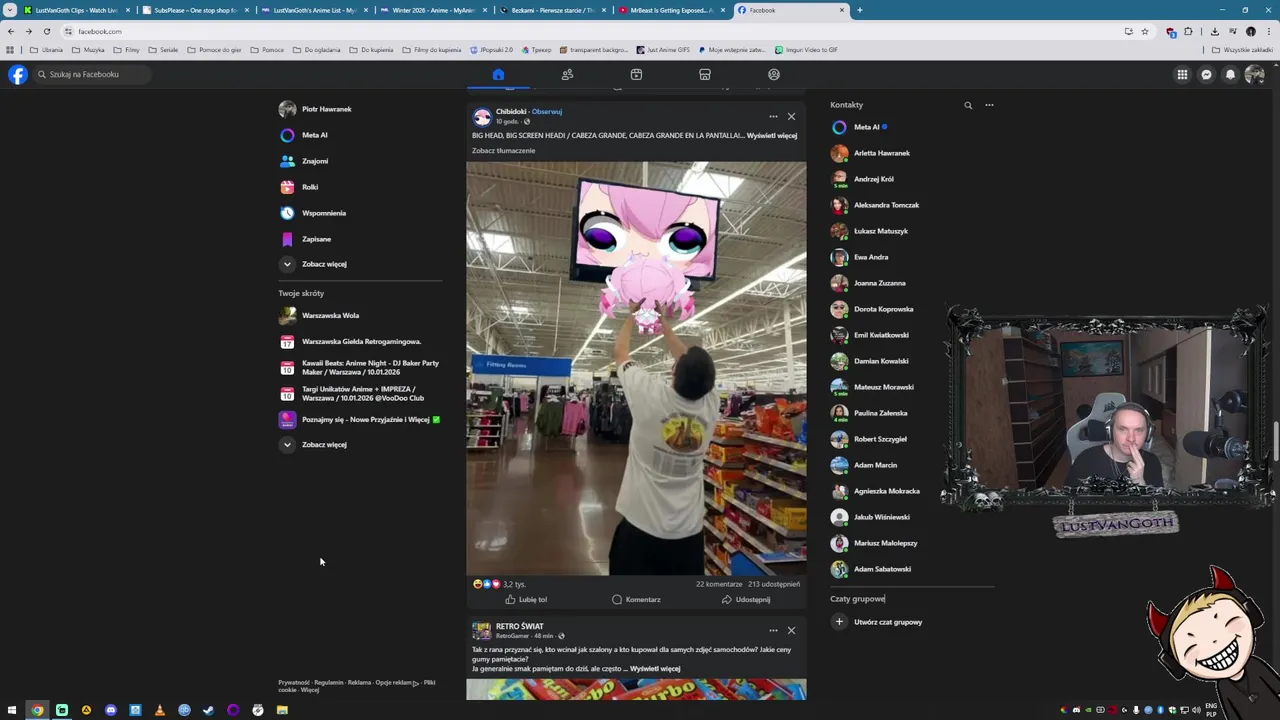Open the Friends icon in top navigation

(567, 74)
